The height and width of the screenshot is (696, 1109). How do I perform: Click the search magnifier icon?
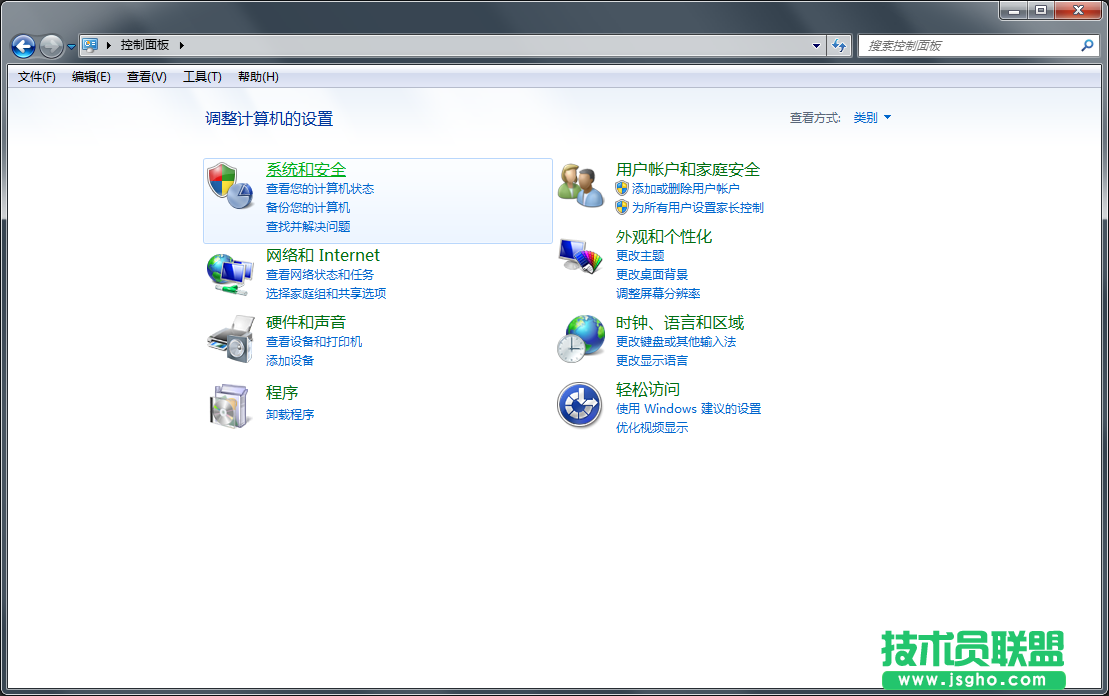[1087, 45]
